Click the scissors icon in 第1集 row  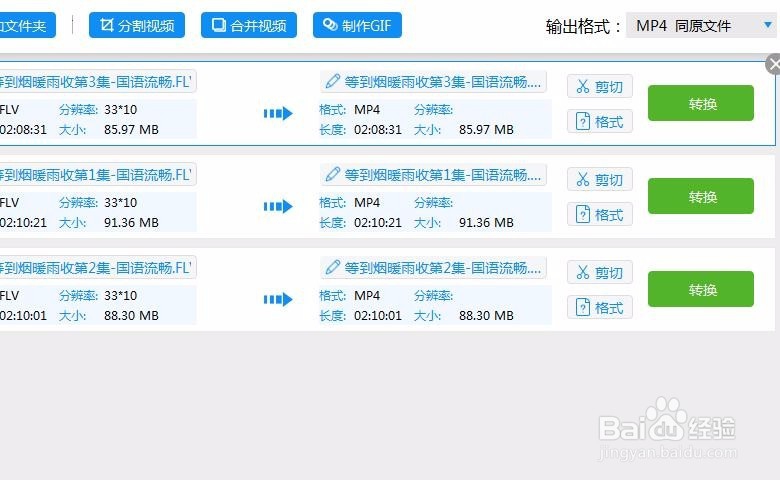(x=583, y=180)
